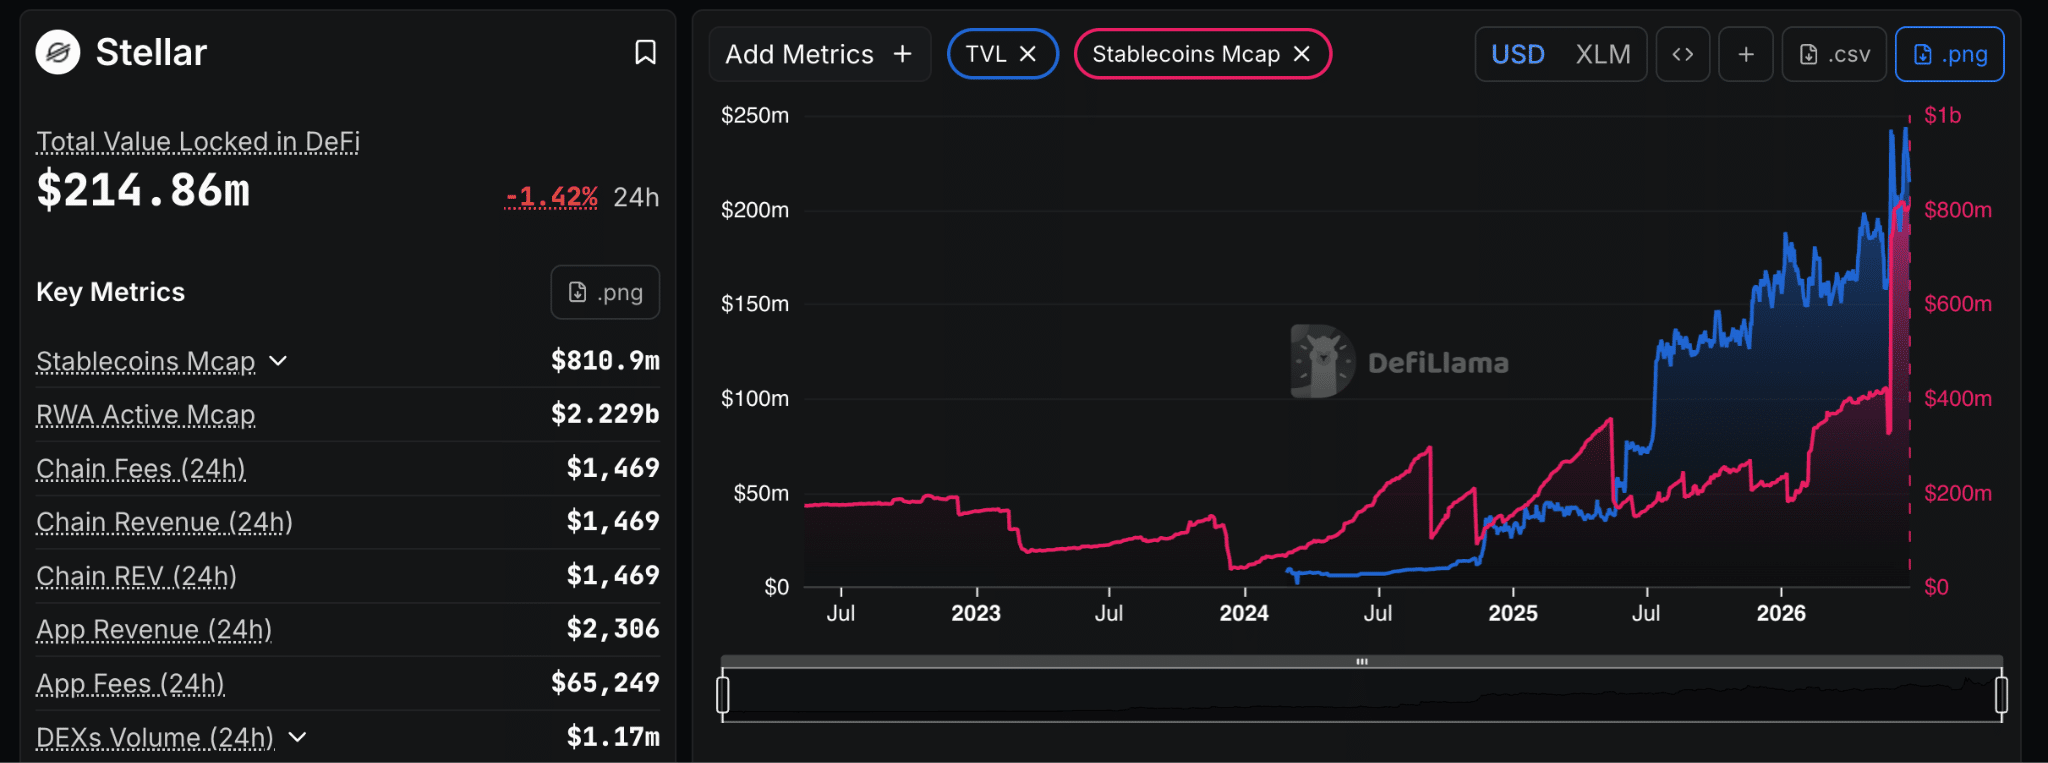The height and width of the screenshot is (763, 2048).
Task: Click the Key Metrics heading
Action: (x=111, y=292)
